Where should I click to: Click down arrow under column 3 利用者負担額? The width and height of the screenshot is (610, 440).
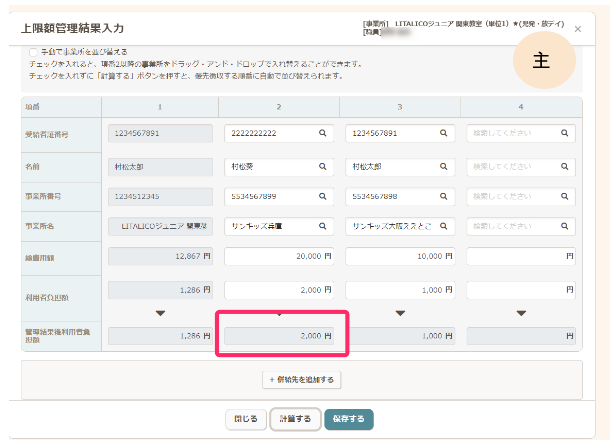400,313
